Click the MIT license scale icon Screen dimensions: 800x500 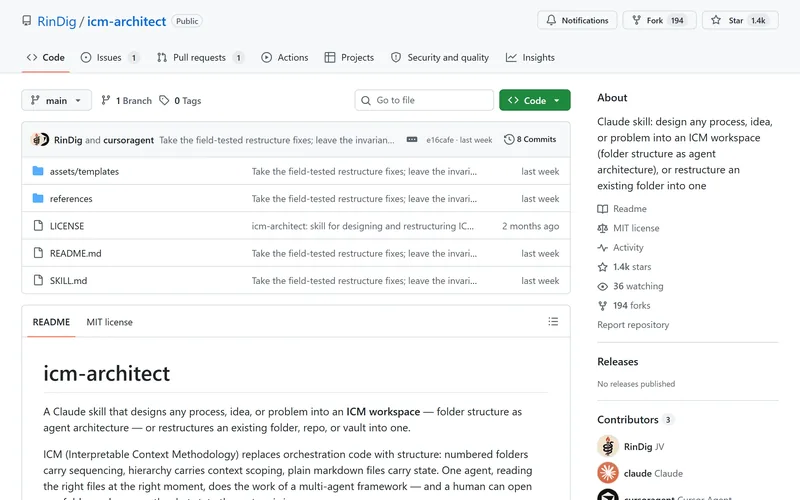(603, 228)
